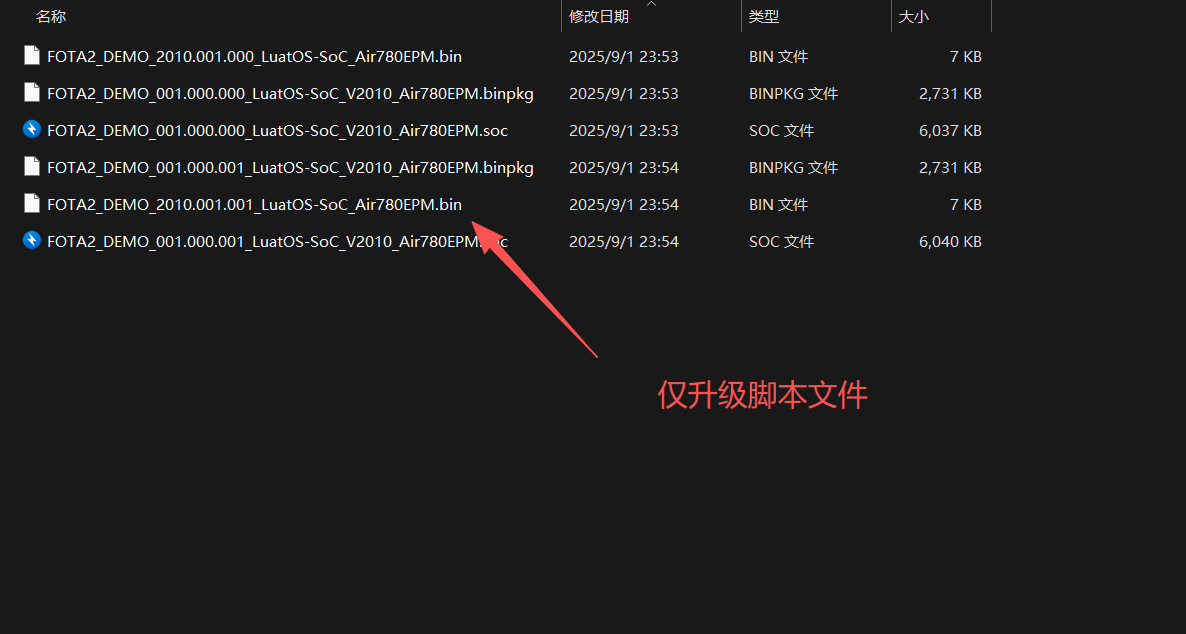Select file name FOTA2_DEMO_001.000.000_LuatOS-SoC_V2010_Air780EPM.binpkg
1186x634 pixels.
coord(290,94)
